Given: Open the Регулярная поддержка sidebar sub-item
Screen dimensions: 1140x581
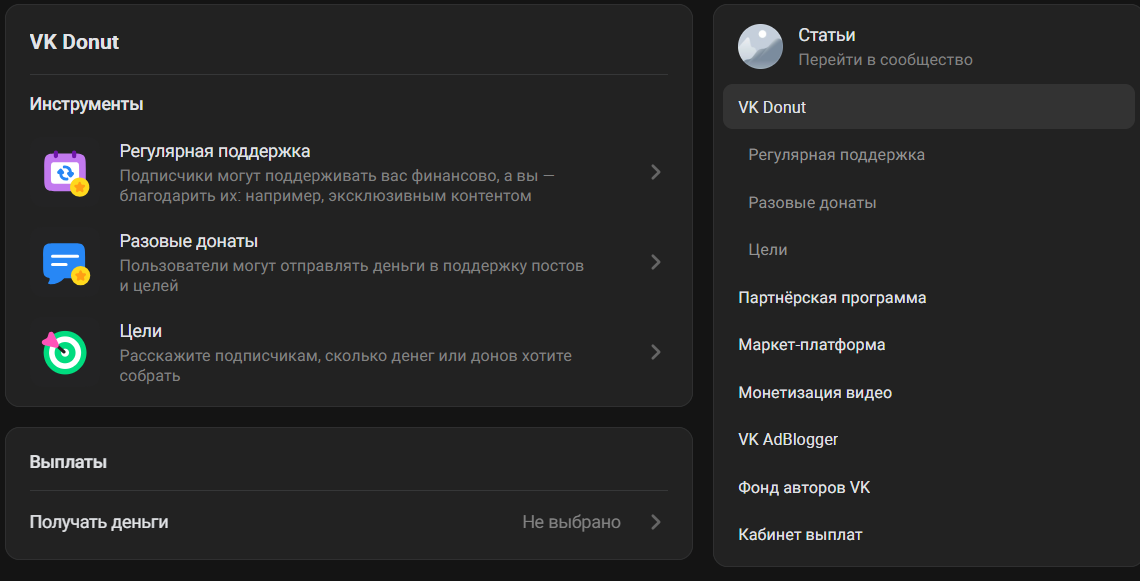Looking at the screenshot, I should tap(835, 154).
